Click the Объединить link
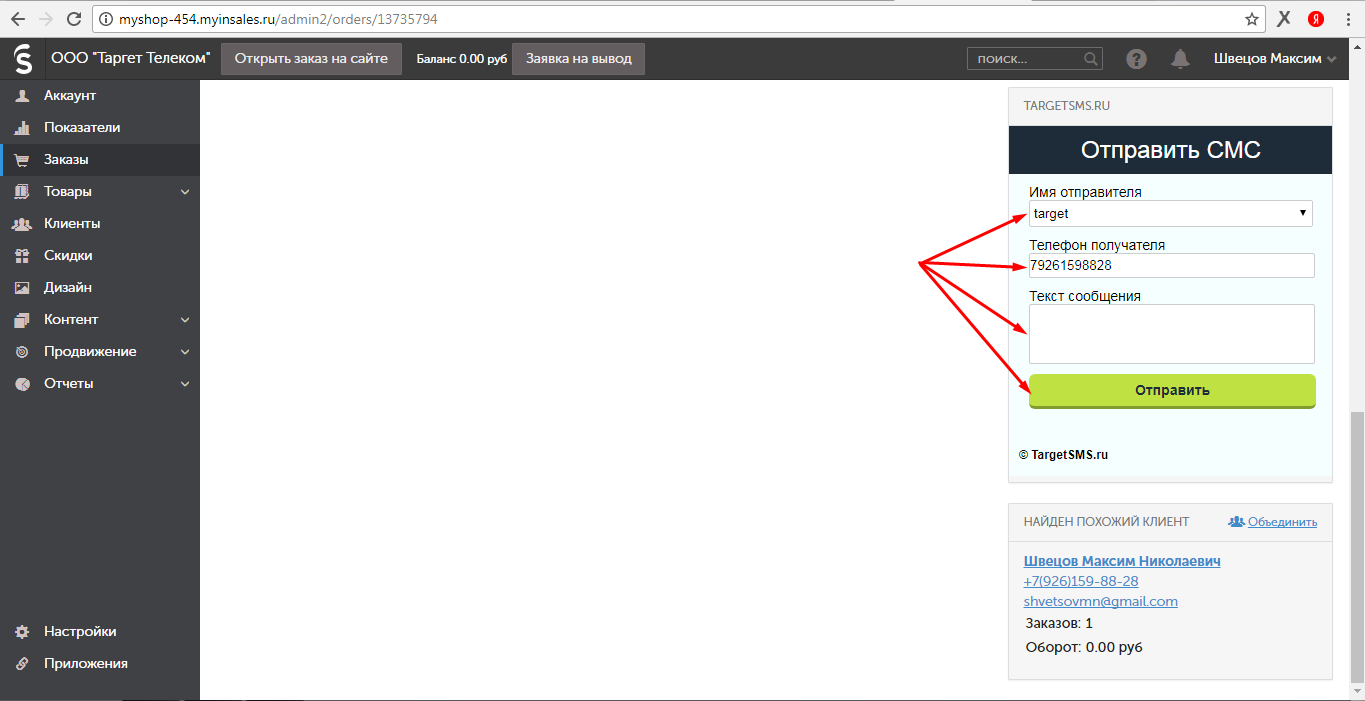Screen dimensions: 1365x701 1282,522
